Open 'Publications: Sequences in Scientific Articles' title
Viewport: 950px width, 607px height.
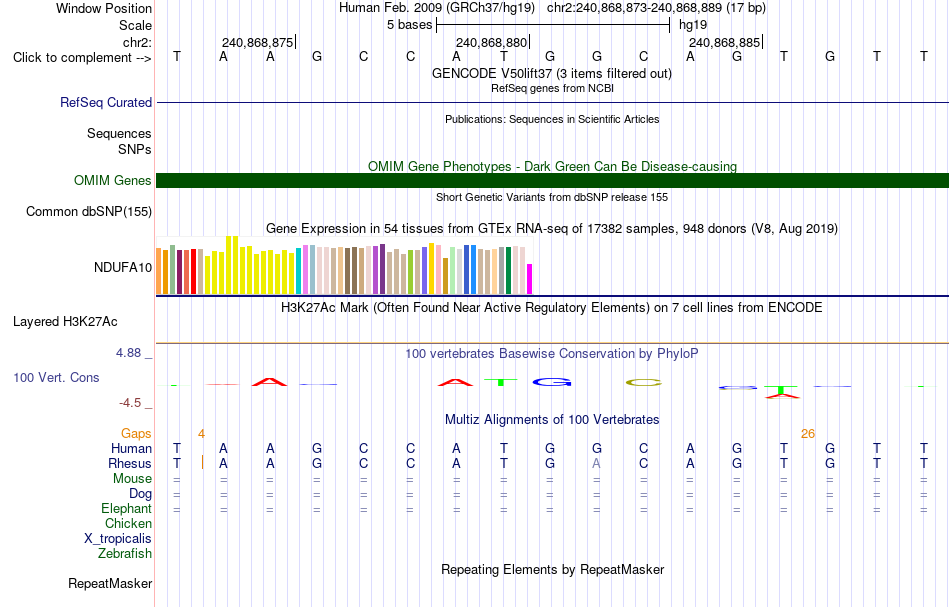point(552,119)
